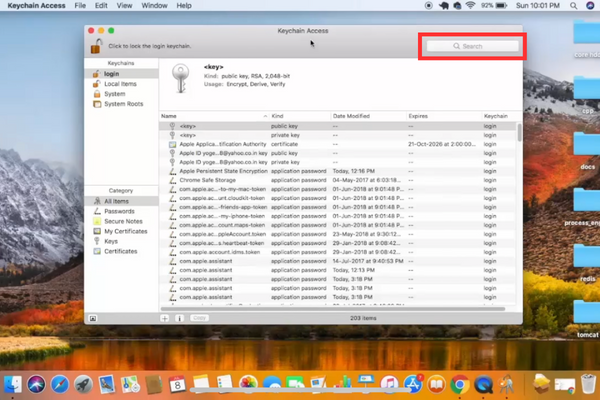Open the Trash in the Dock
Image resolution: width=600 pixels, height=400 pixels.
pos(589,384)
